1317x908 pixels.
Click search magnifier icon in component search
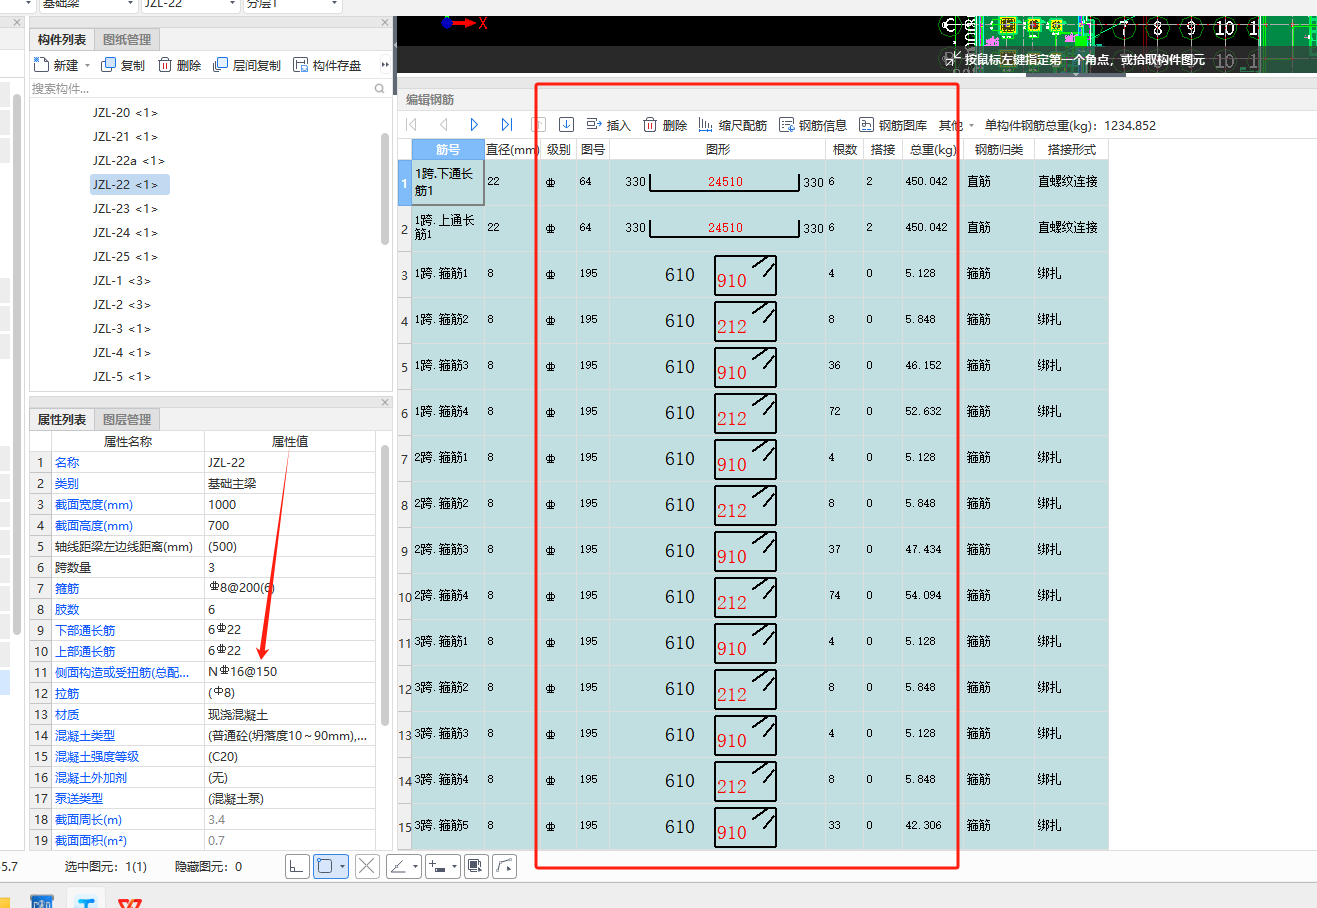[x=380, y=89]
